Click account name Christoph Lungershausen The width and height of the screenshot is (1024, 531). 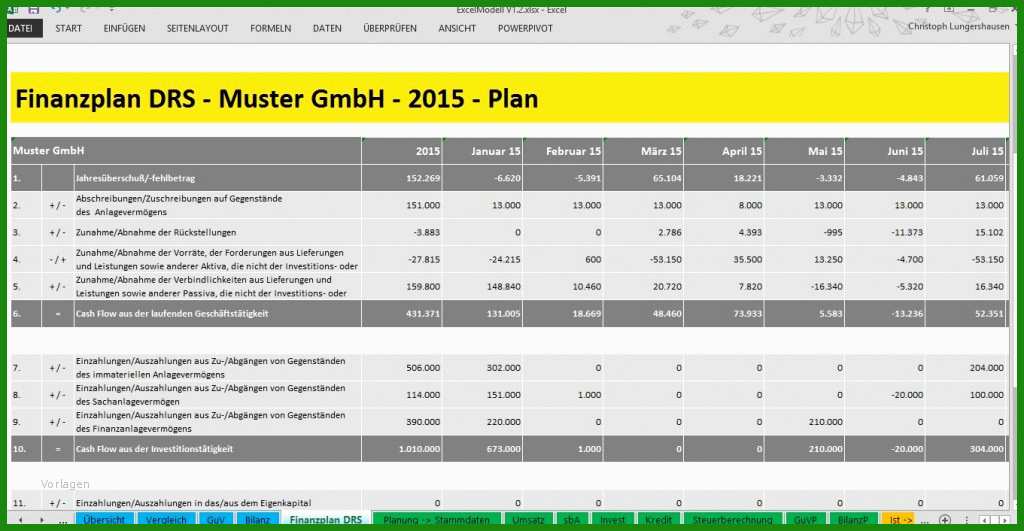(x=958, y=26)
